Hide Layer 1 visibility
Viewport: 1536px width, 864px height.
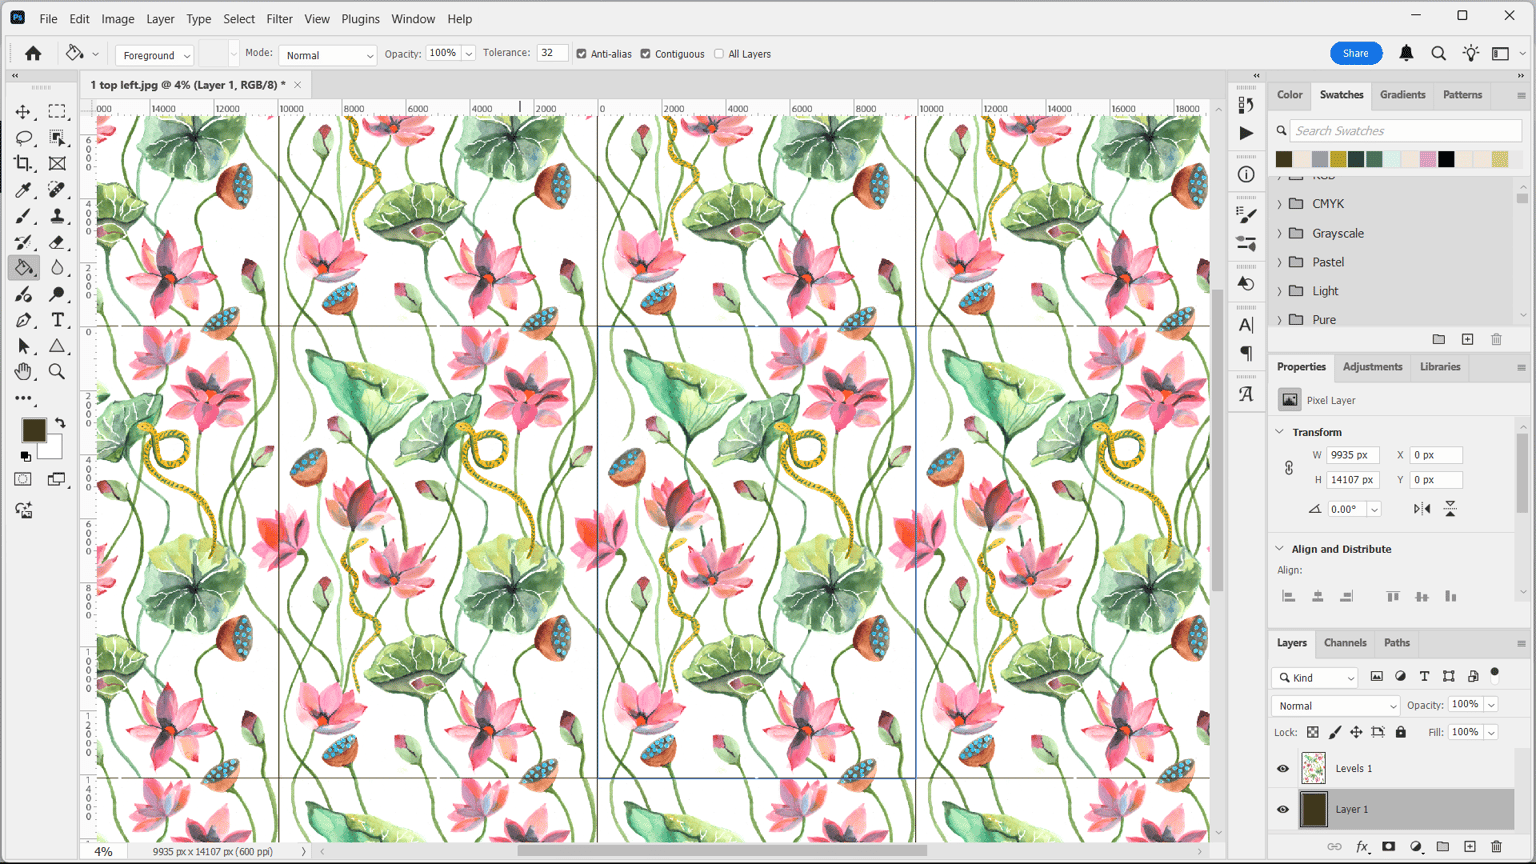coord(1283,809)
